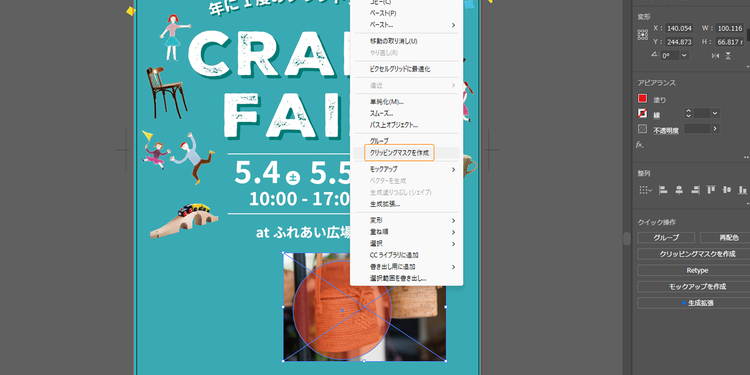The height and width of the screenshot is (375, 750).
Task: Choose クリッピングマスクを作成 in context menu
Action: [407, 153]
